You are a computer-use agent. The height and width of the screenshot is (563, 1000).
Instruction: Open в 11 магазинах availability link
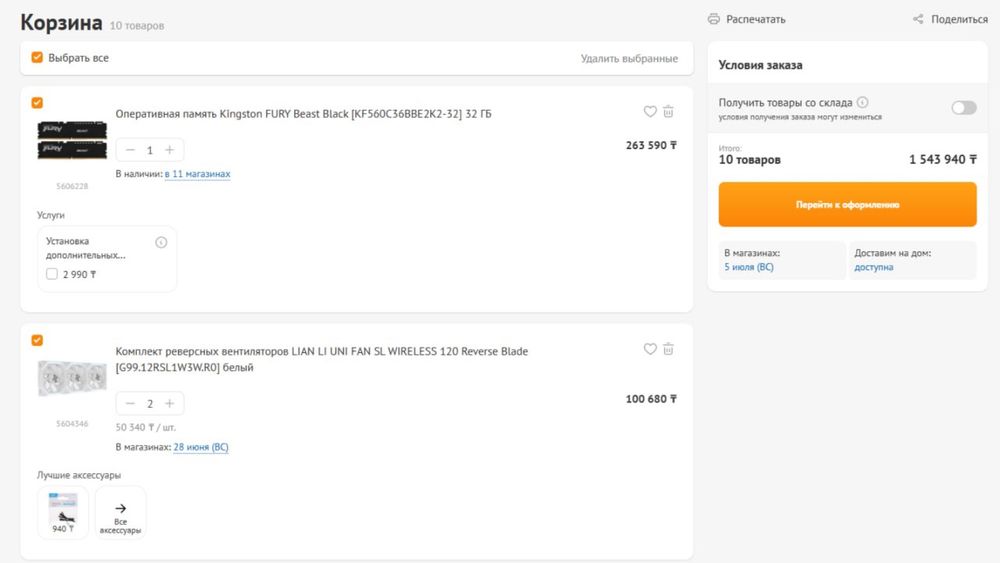tap(198, 173)
